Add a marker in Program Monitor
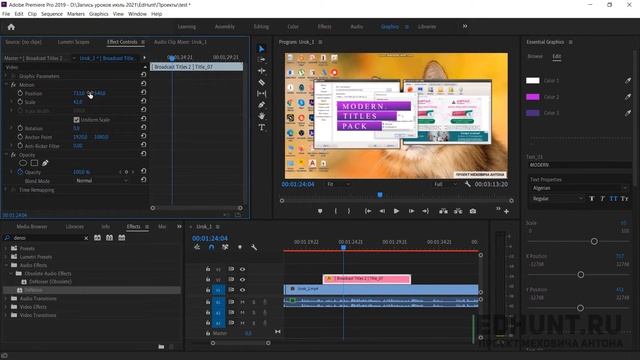Image resolution: width=640 pixels, height=360 pixels. [320, 211]
